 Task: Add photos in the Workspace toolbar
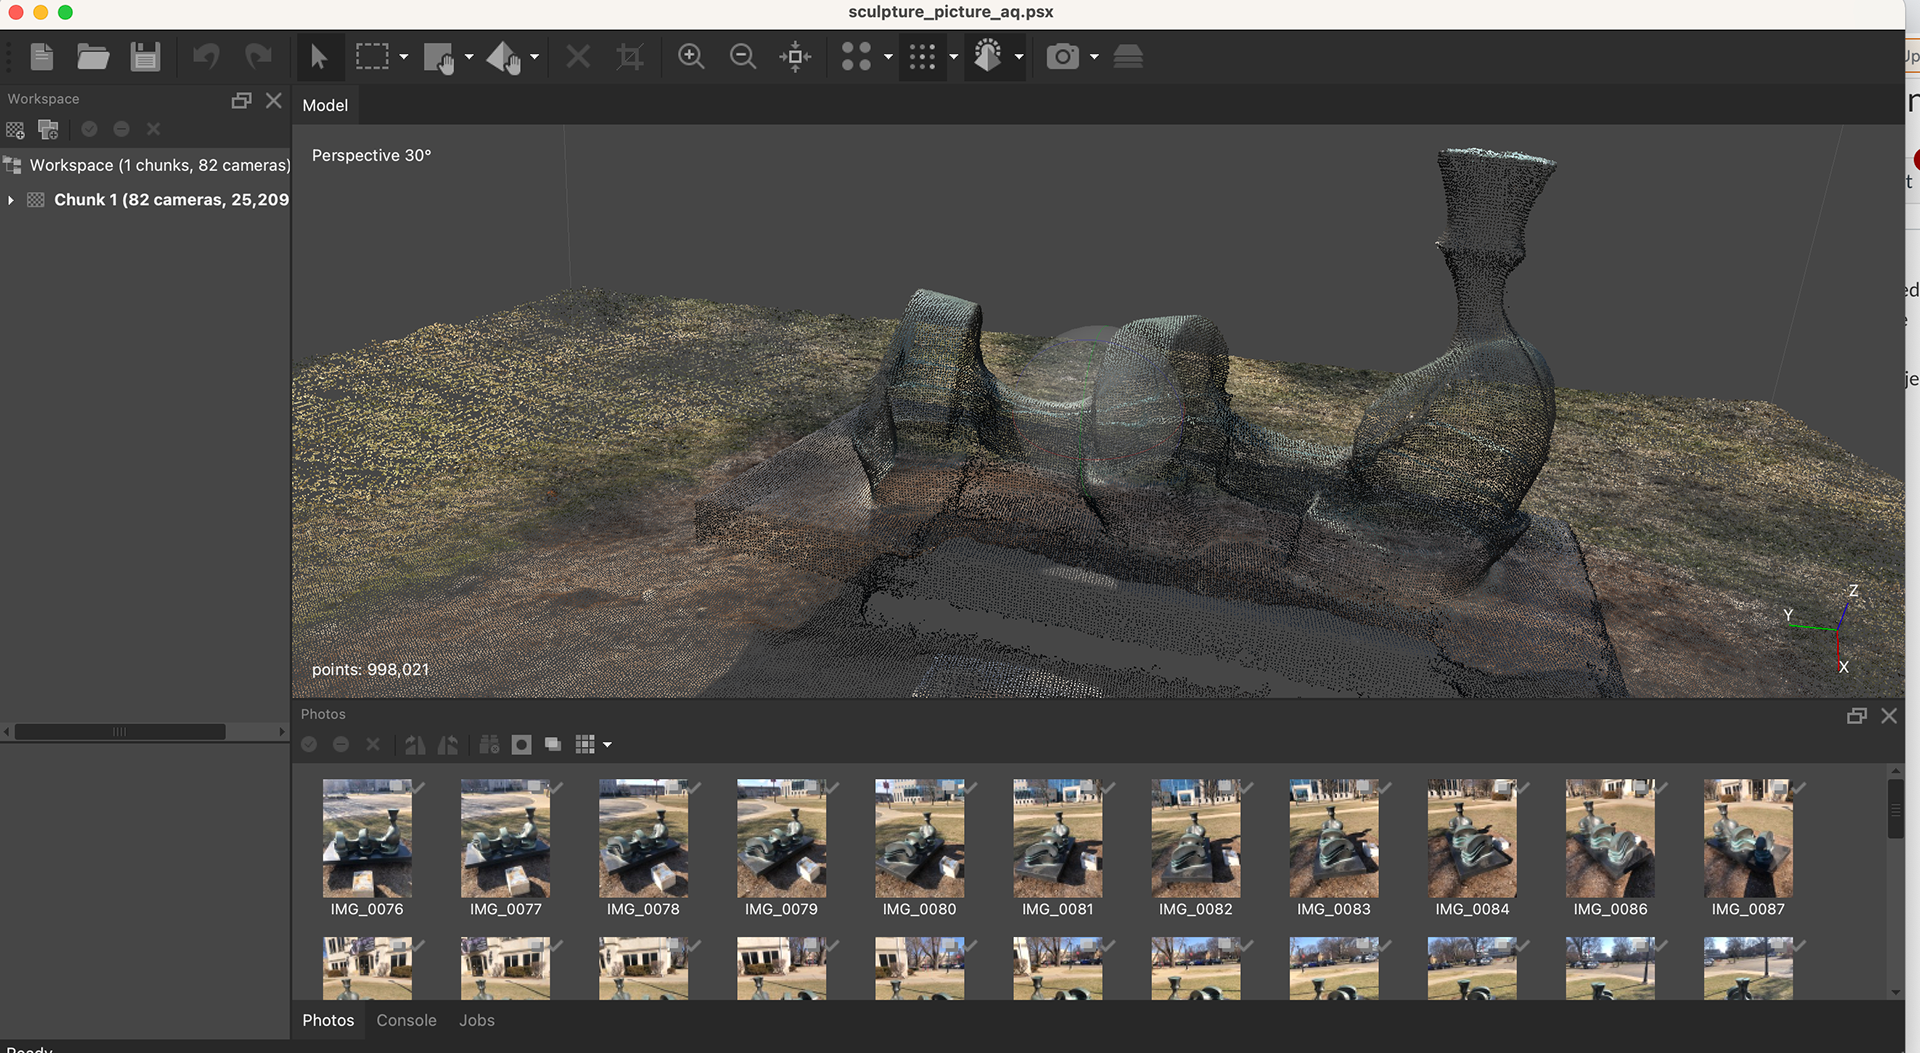pos(48,130)
